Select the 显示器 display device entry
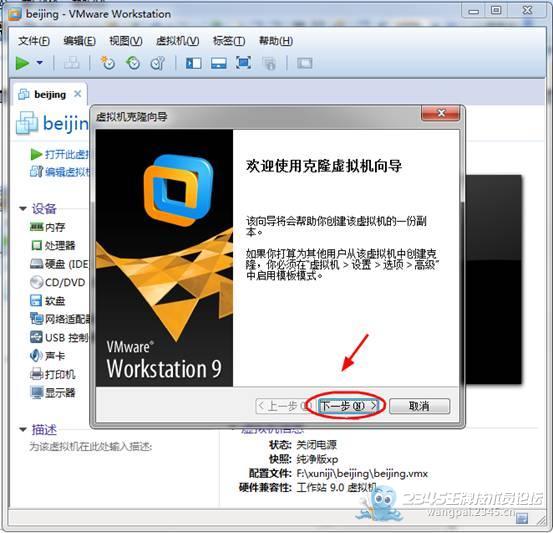 [x=53, y=393]
